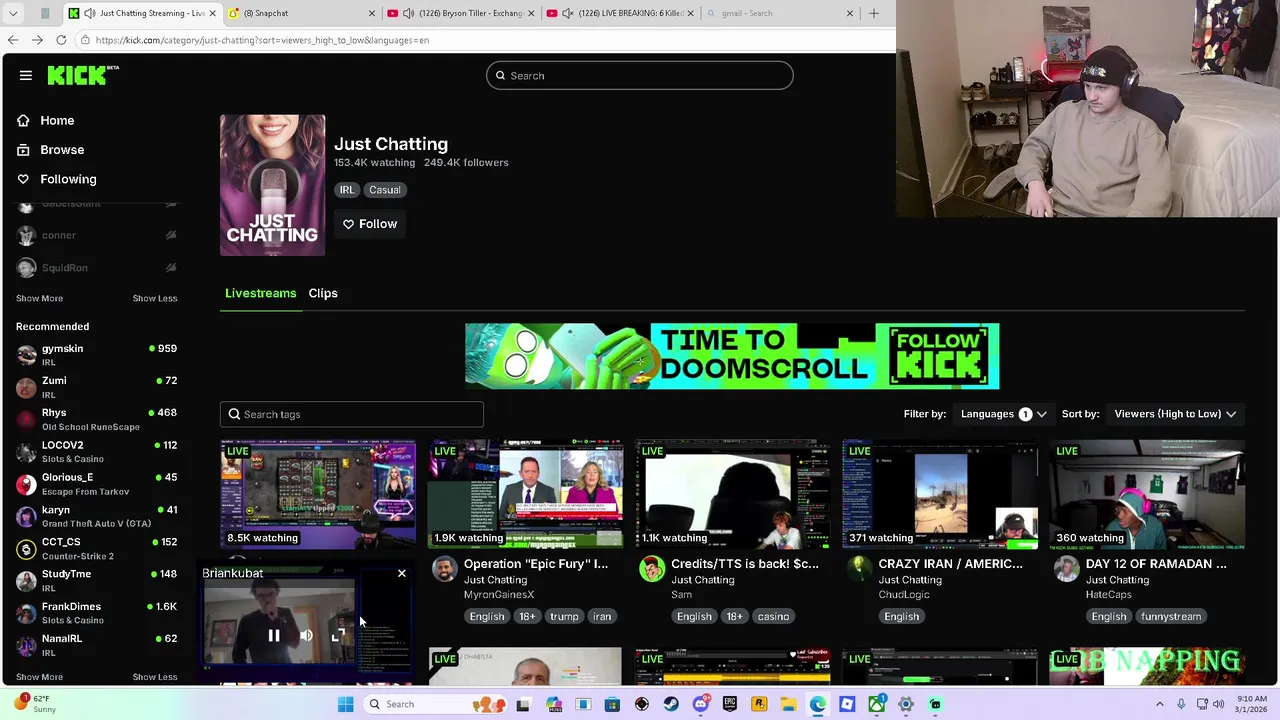Image resolution: width=1280 pixels, height=720 pixels.
Task: Open gymskin recommended channel
Action: [x=97, y=355]
